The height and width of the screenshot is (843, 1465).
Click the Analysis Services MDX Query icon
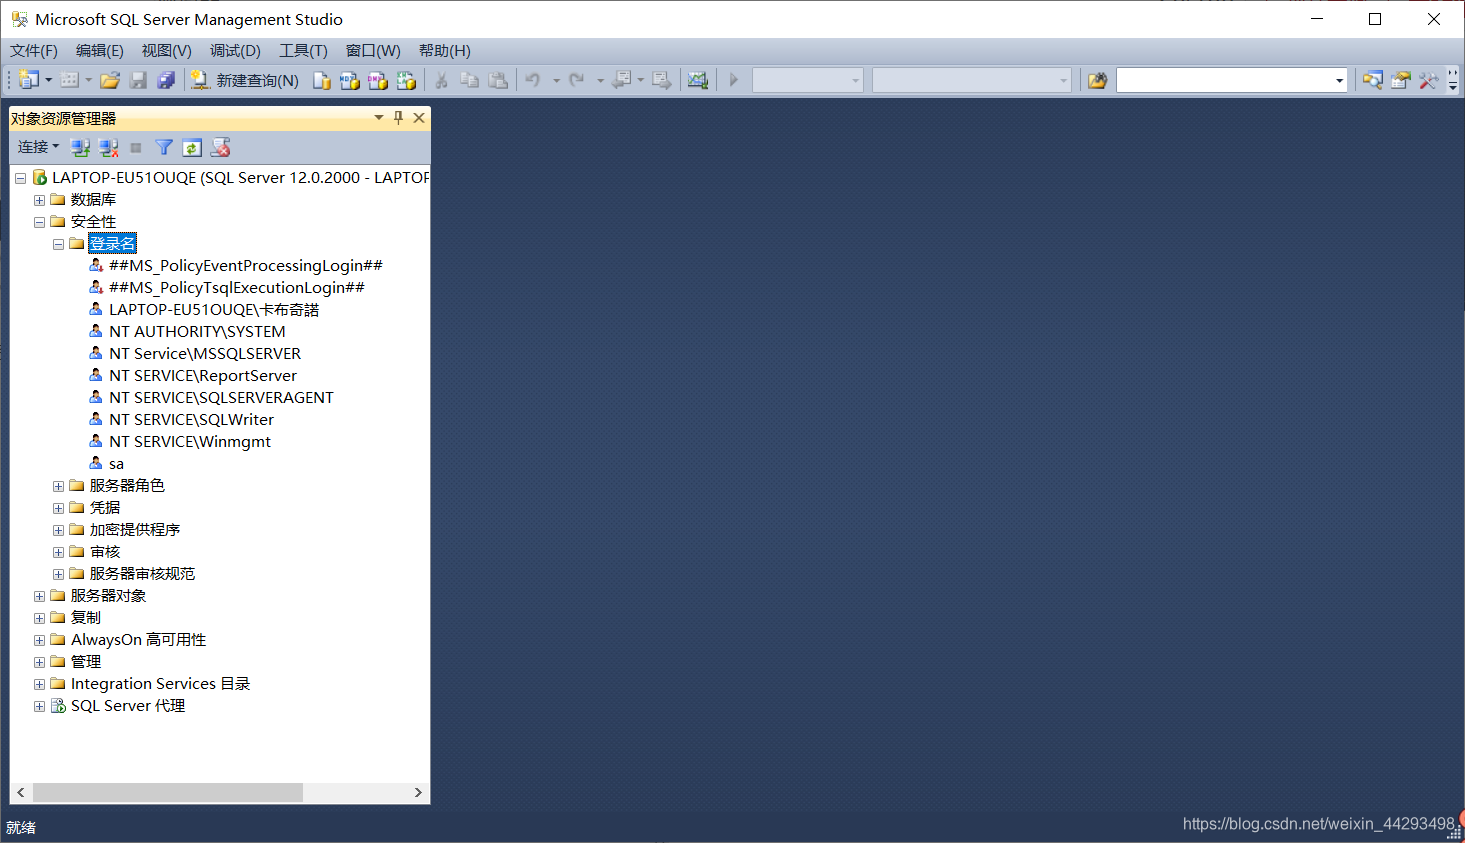pos(350,80)
